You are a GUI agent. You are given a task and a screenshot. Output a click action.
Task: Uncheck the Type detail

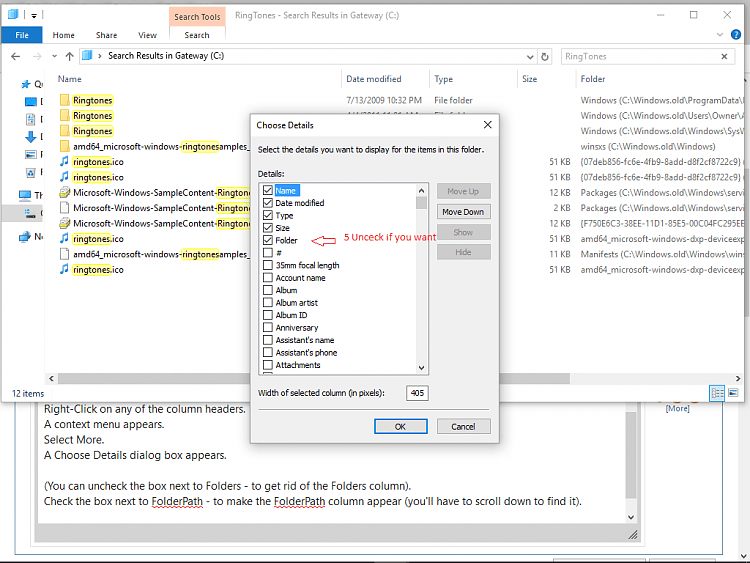(x=268, y=215)
